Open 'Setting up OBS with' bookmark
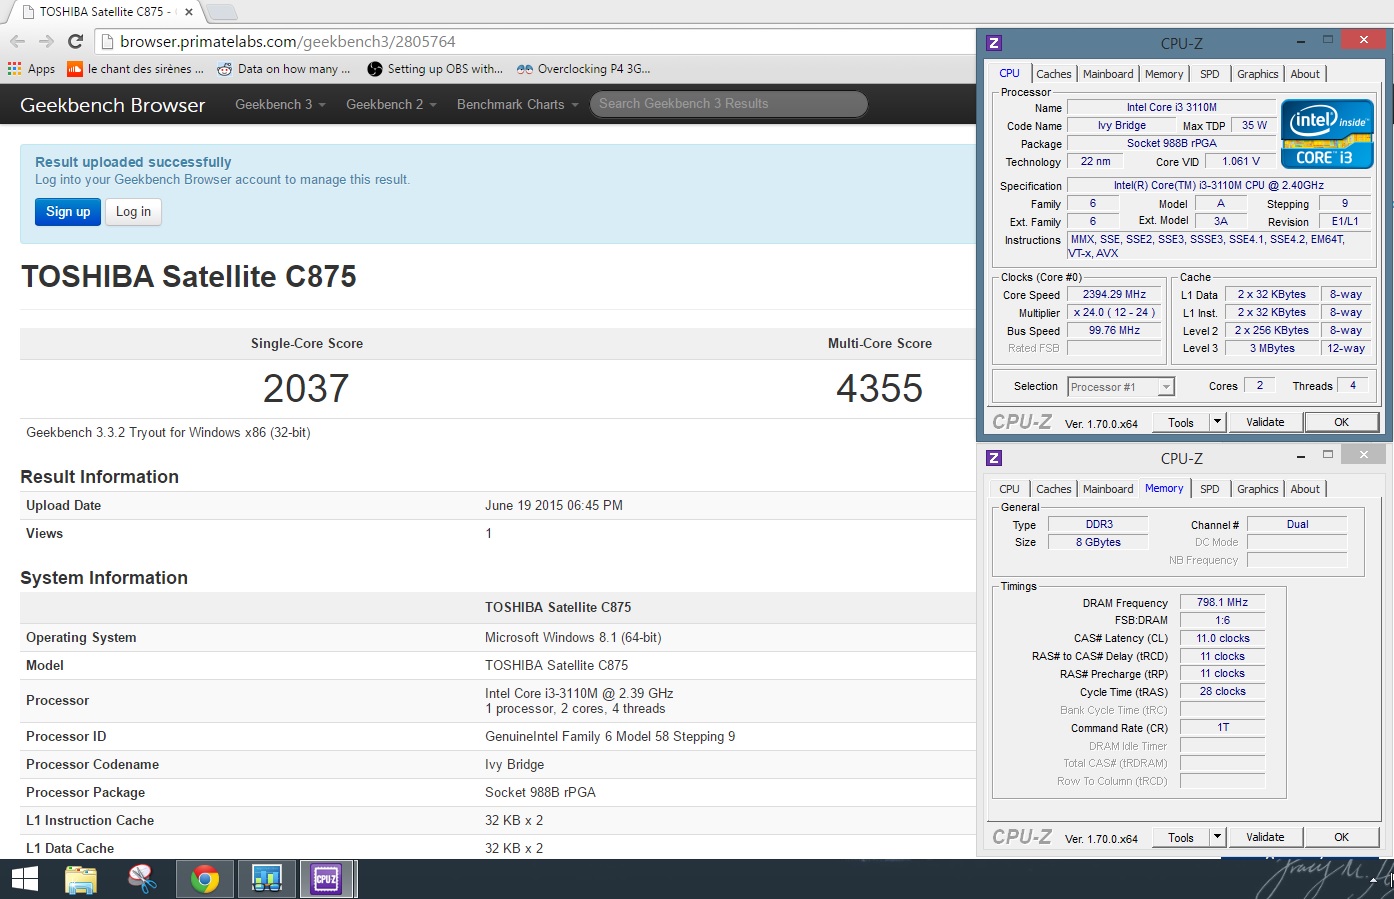This screenshot has width=1394, height=899. click(x=435, y=69)
